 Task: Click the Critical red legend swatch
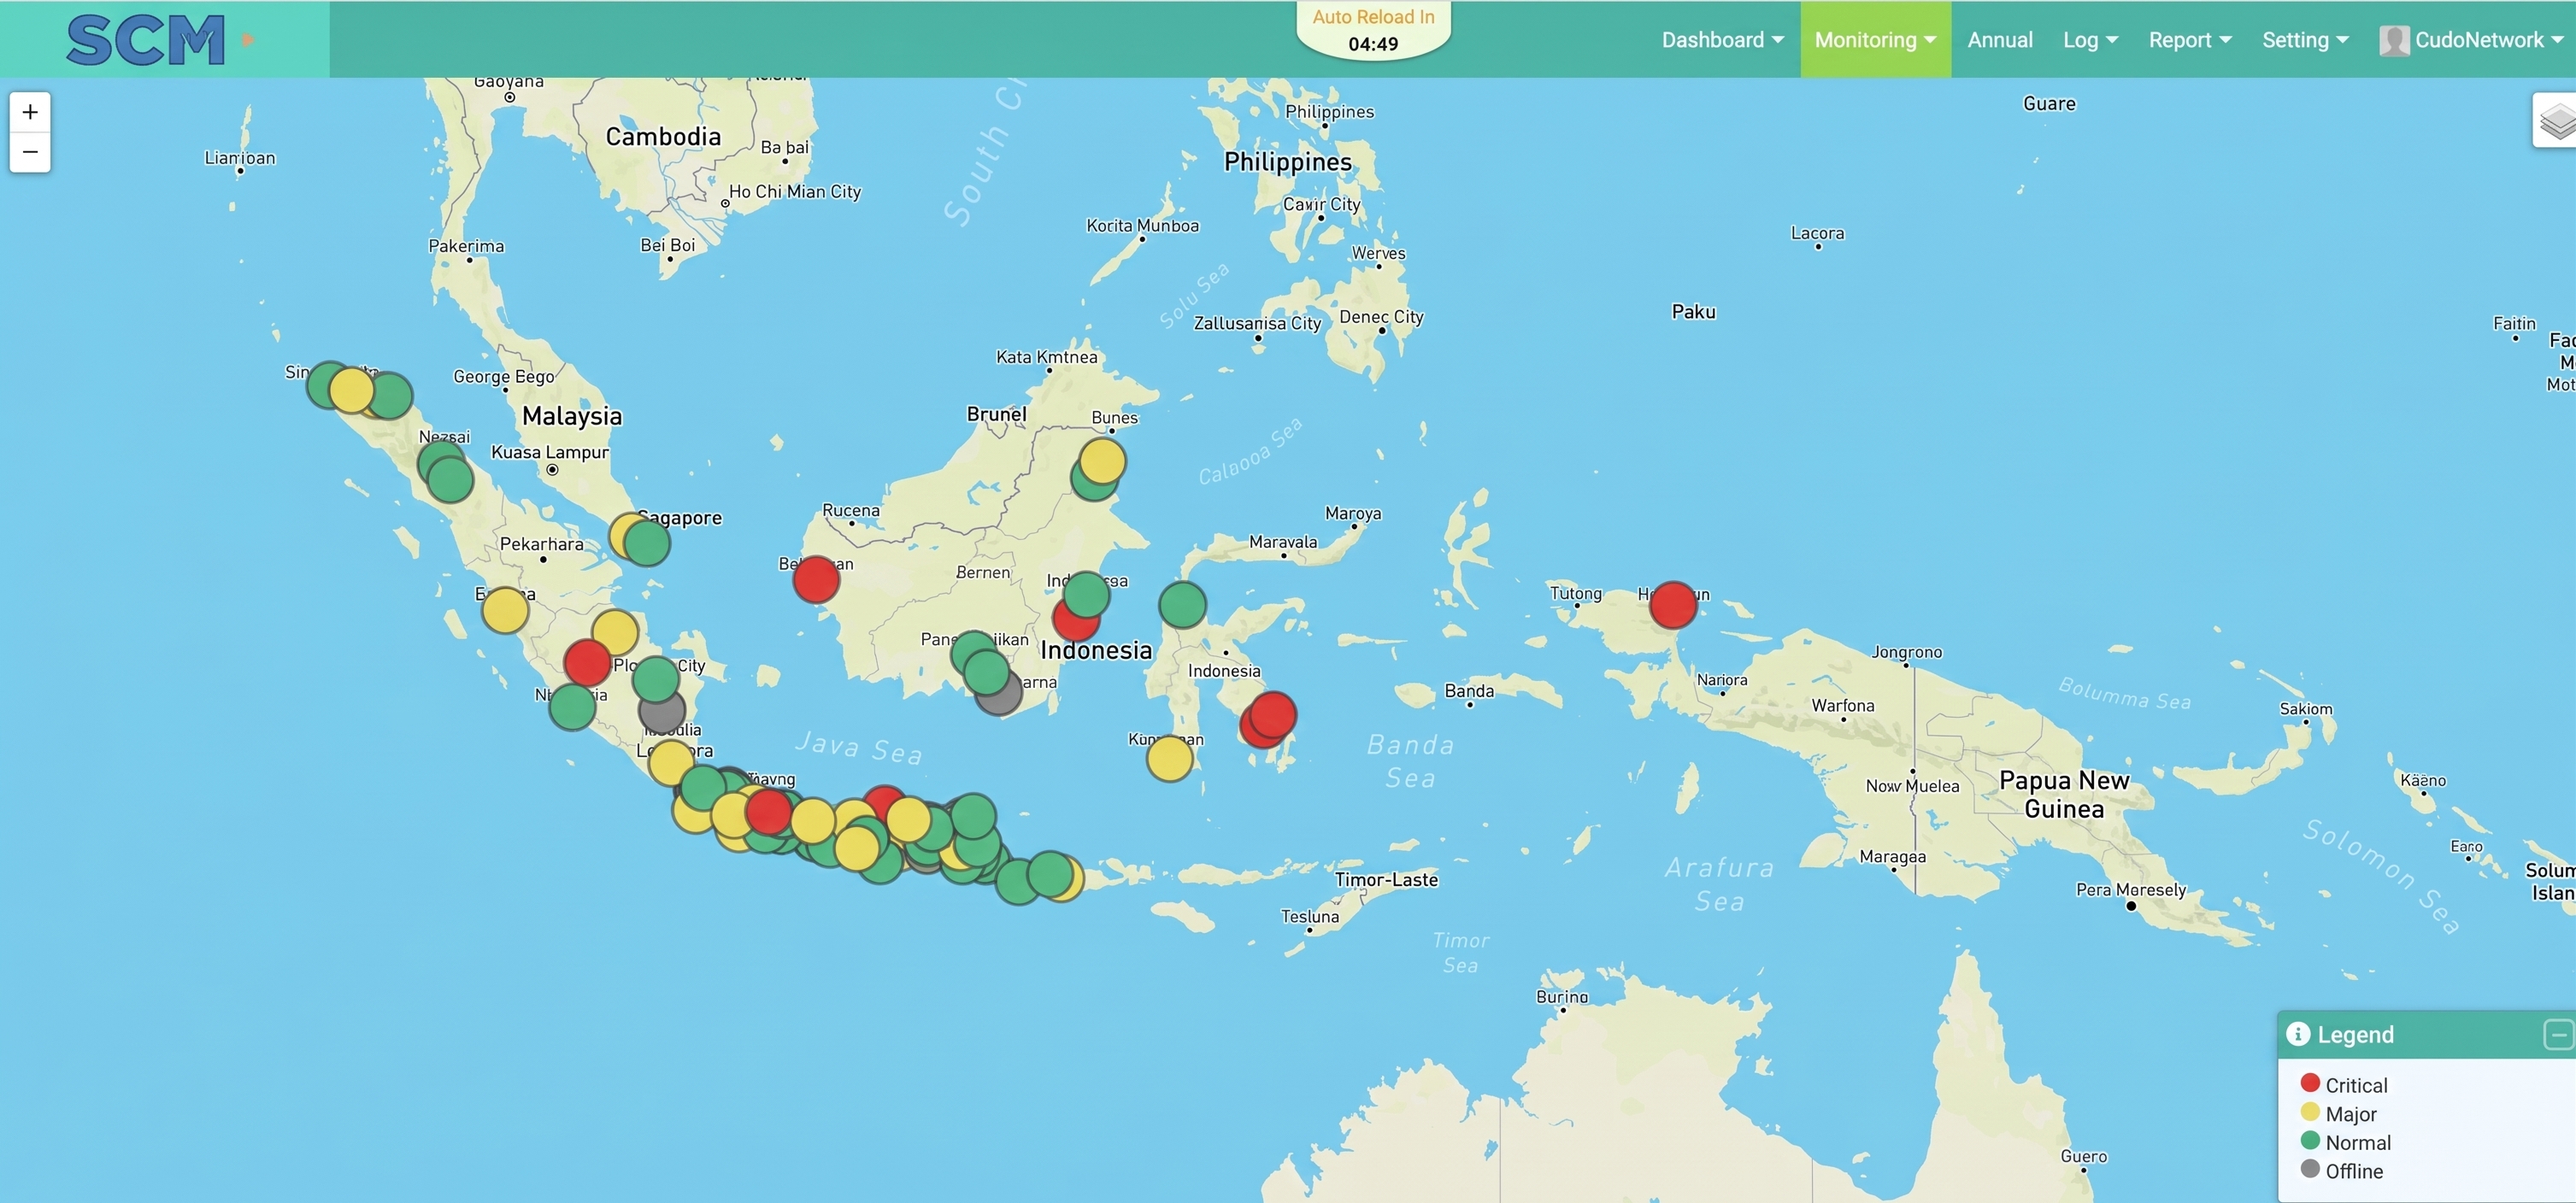(x=2310, y=1083)
